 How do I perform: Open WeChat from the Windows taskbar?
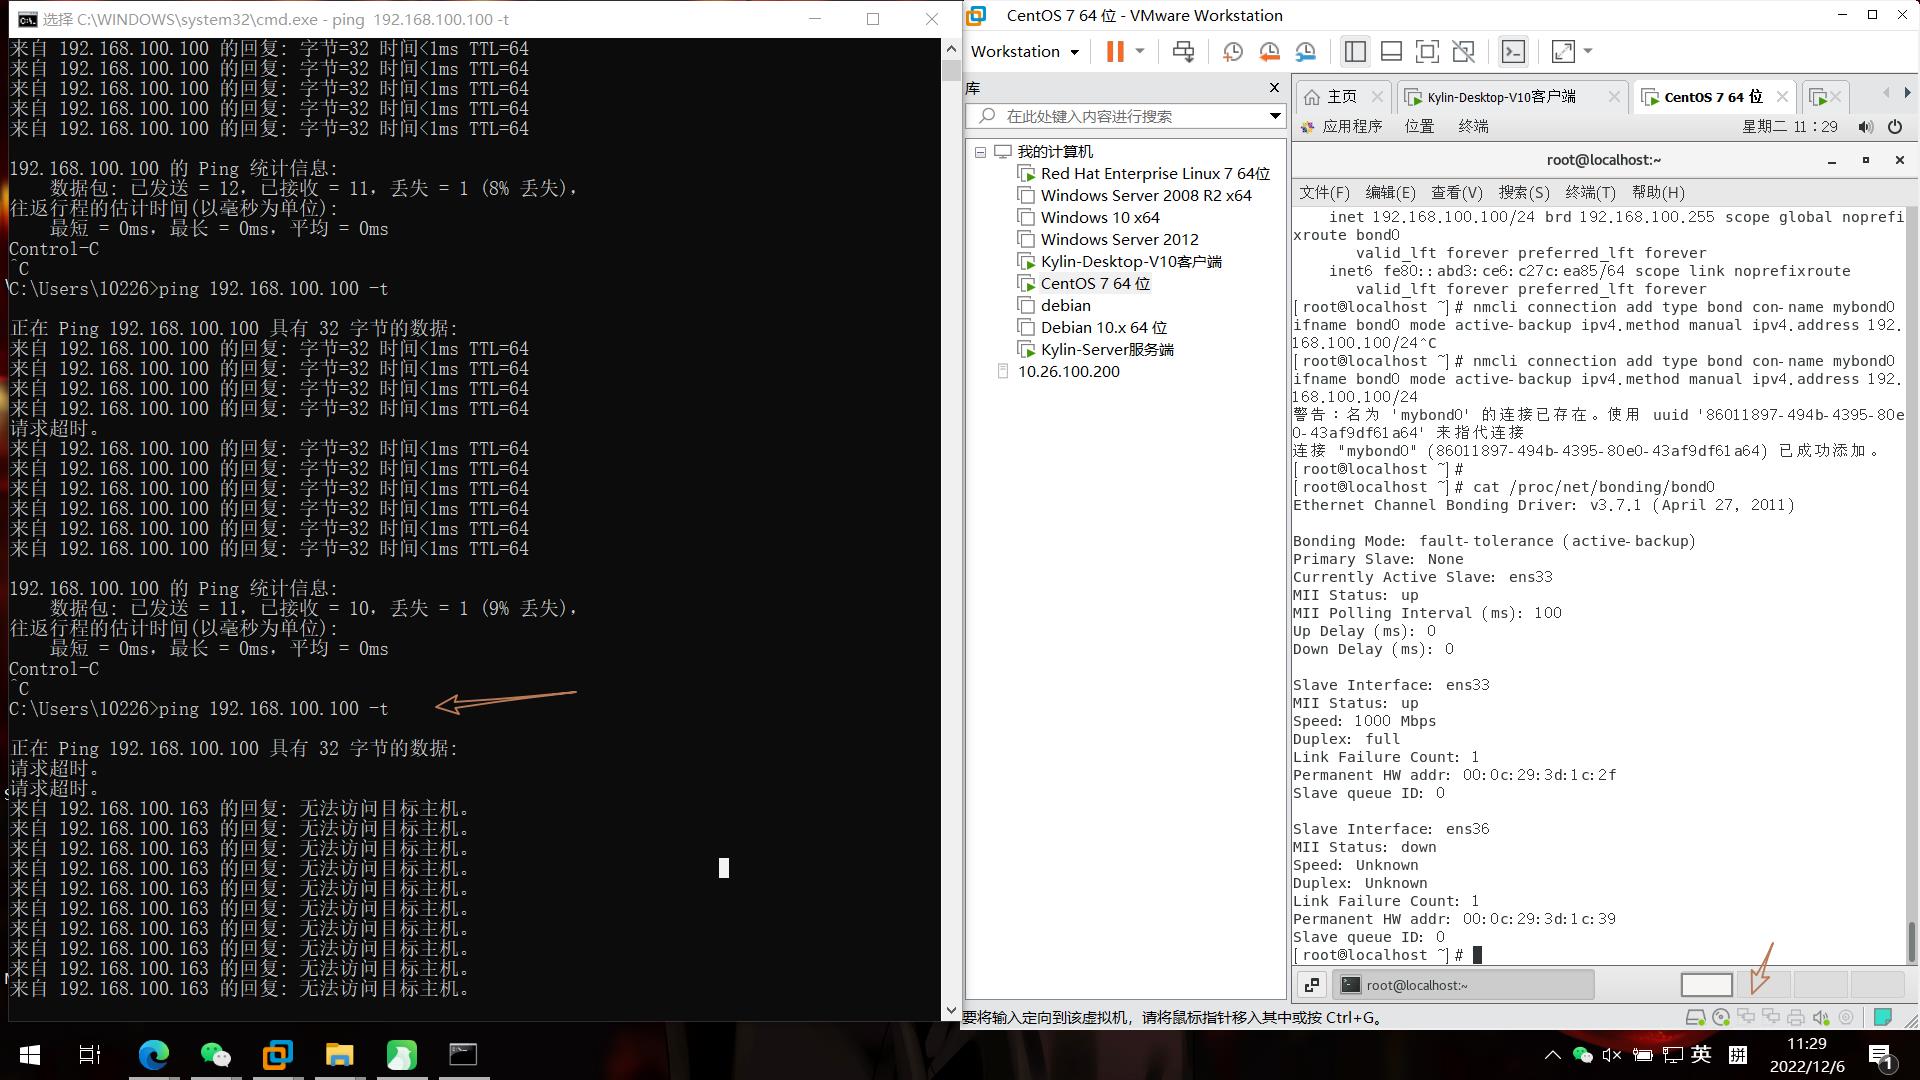(x=215, y=1054)
